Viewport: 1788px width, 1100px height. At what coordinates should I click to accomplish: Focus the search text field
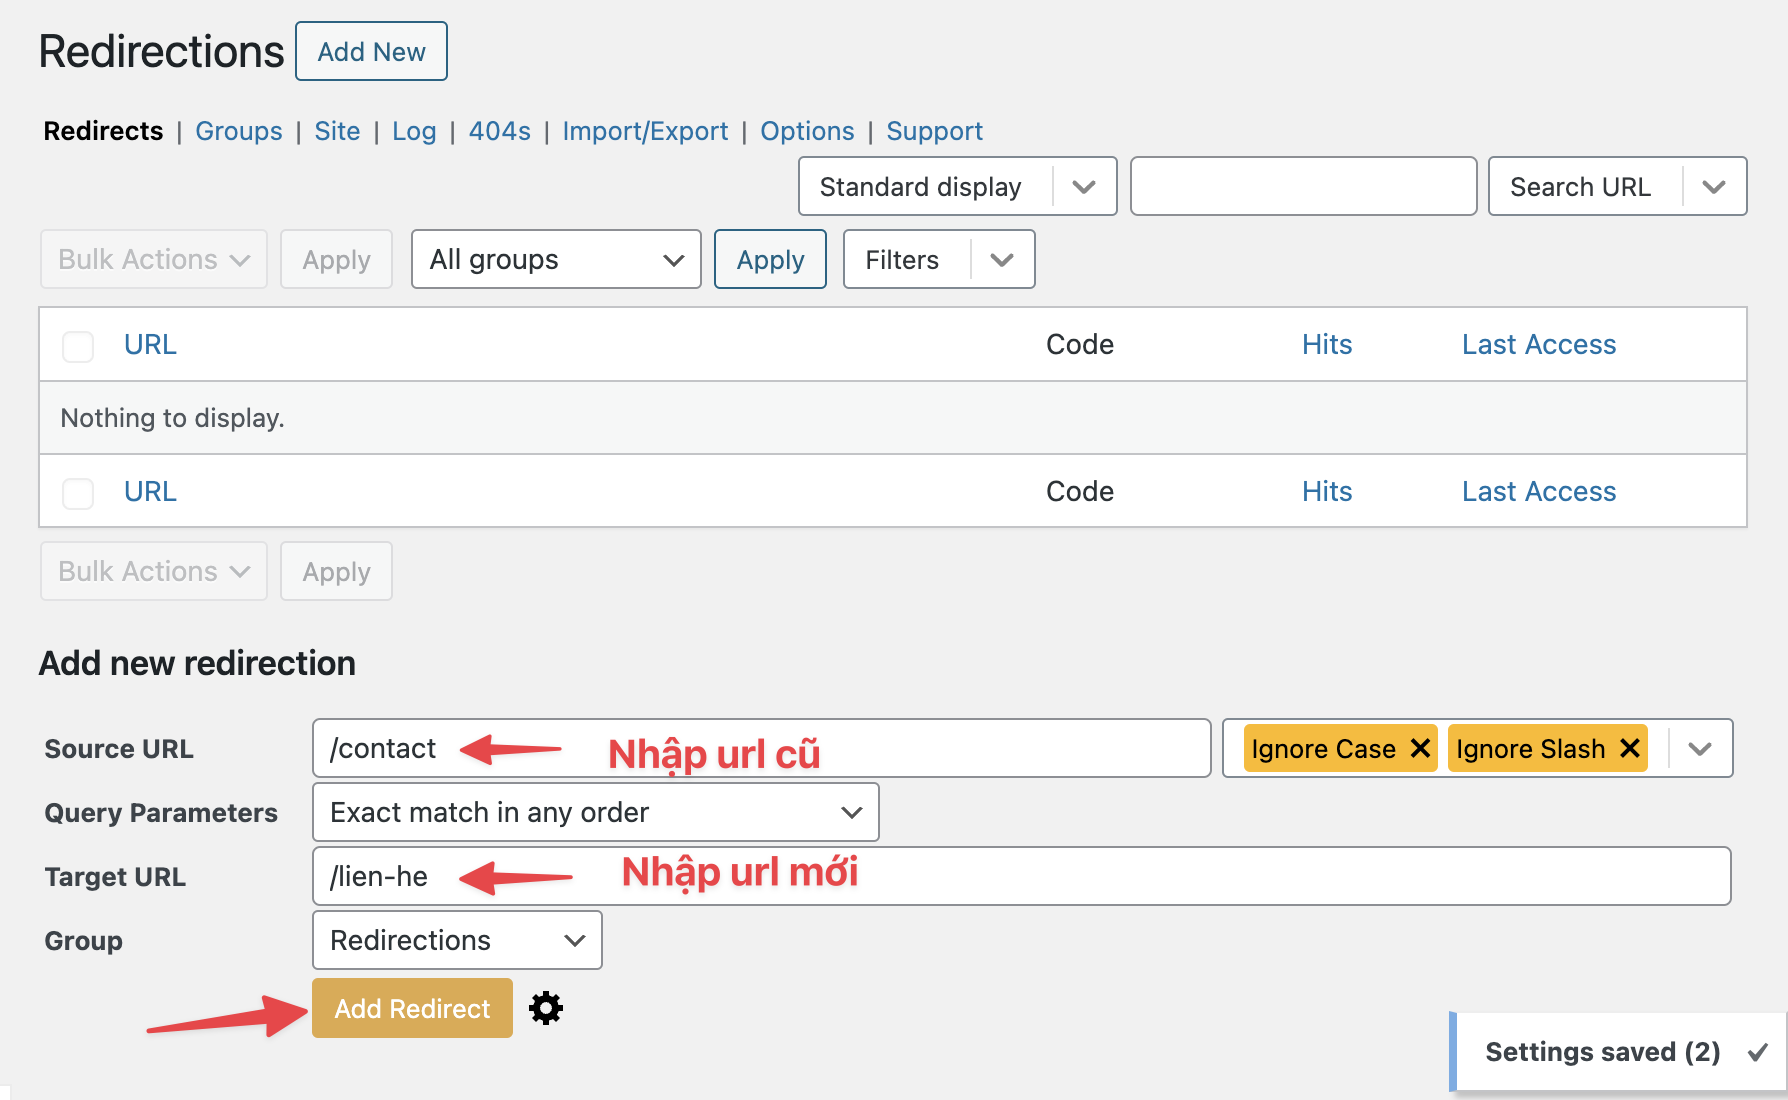point(1304,186)
